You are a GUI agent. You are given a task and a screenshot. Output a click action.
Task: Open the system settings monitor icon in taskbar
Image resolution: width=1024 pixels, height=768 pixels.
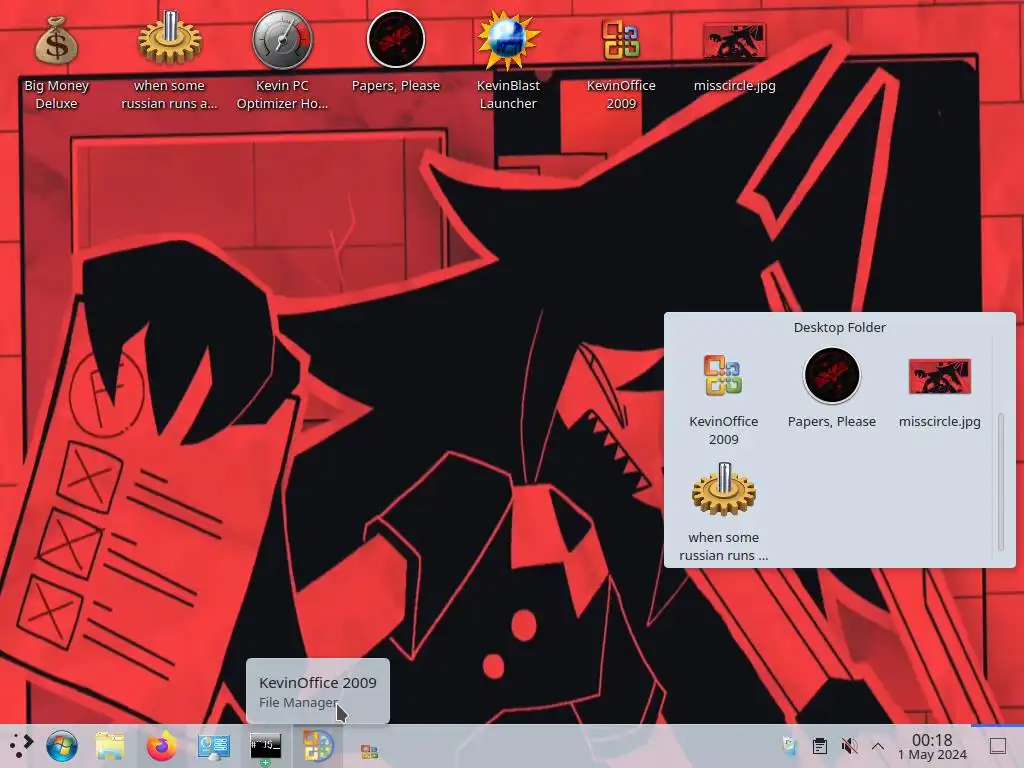coord(214,746)
